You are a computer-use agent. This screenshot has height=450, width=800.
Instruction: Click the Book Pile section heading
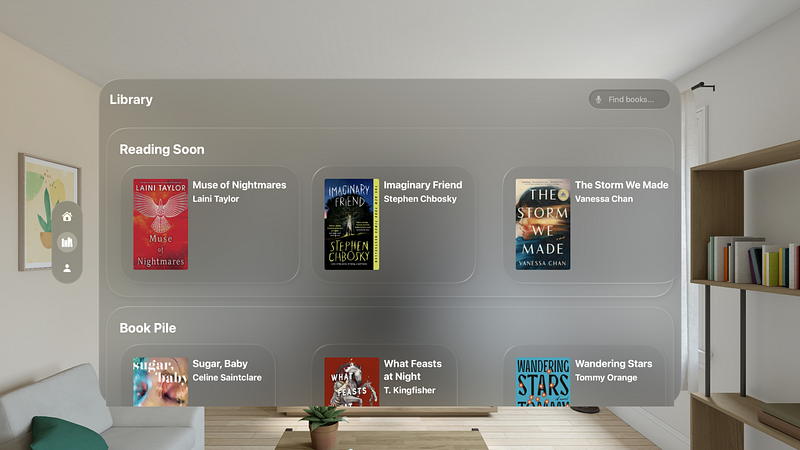[x=147, y=328]
